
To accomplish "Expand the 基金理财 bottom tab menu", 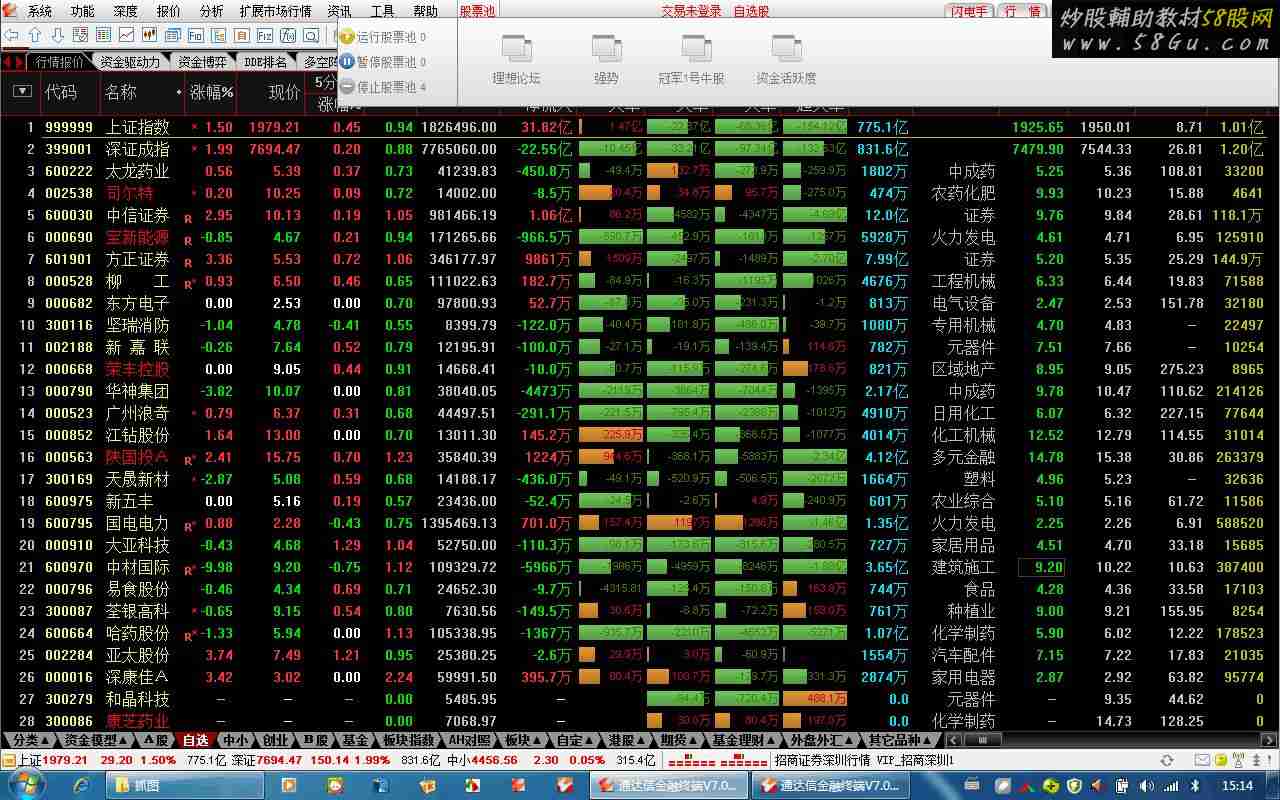I will point(743,740).
